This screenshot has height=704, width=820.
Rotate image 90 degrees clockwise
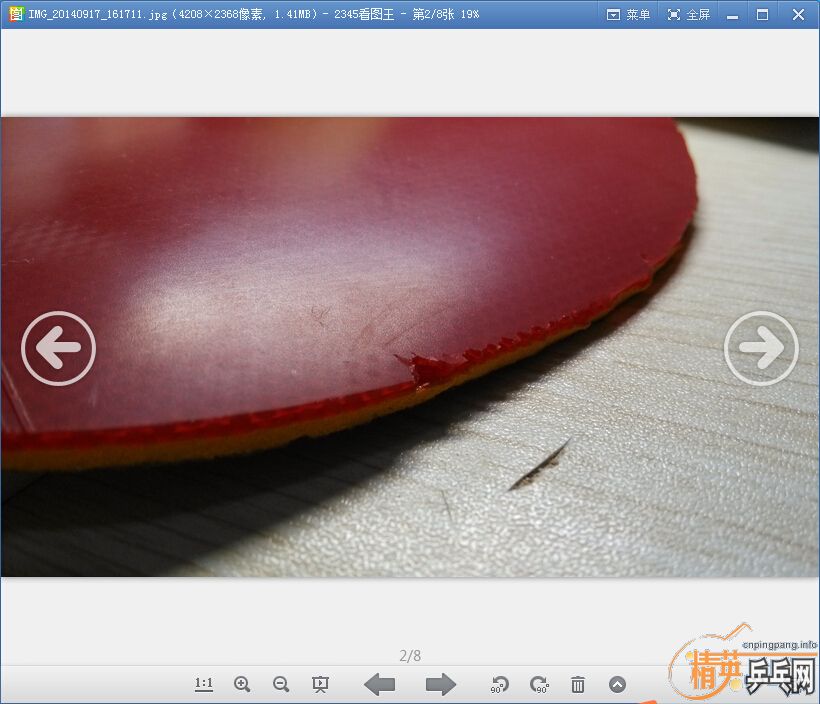point(539,684)
